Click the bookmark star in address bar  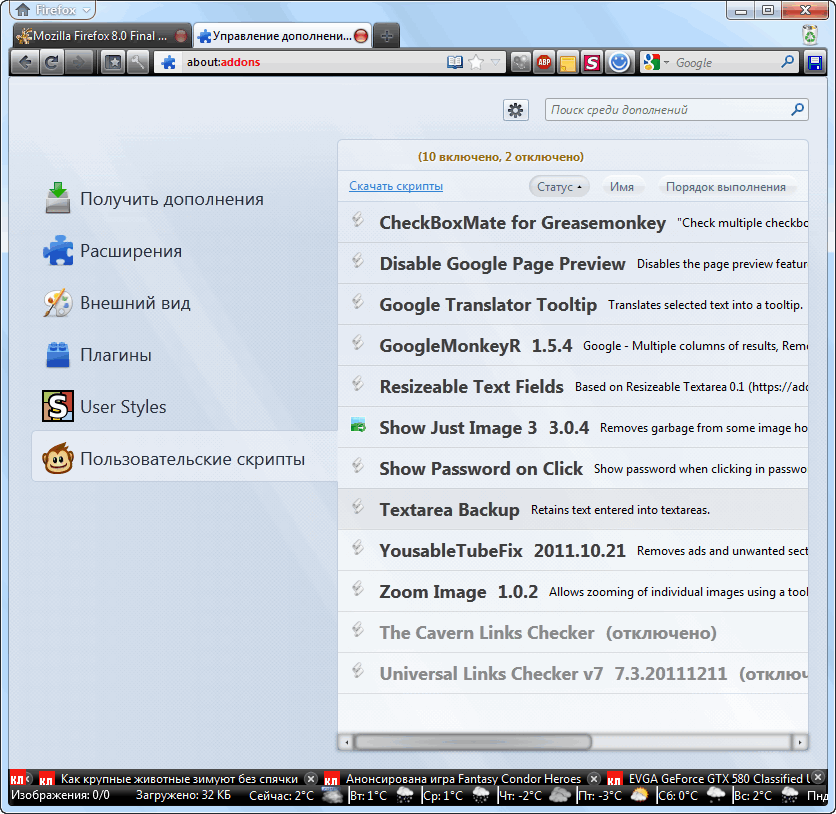477,63
